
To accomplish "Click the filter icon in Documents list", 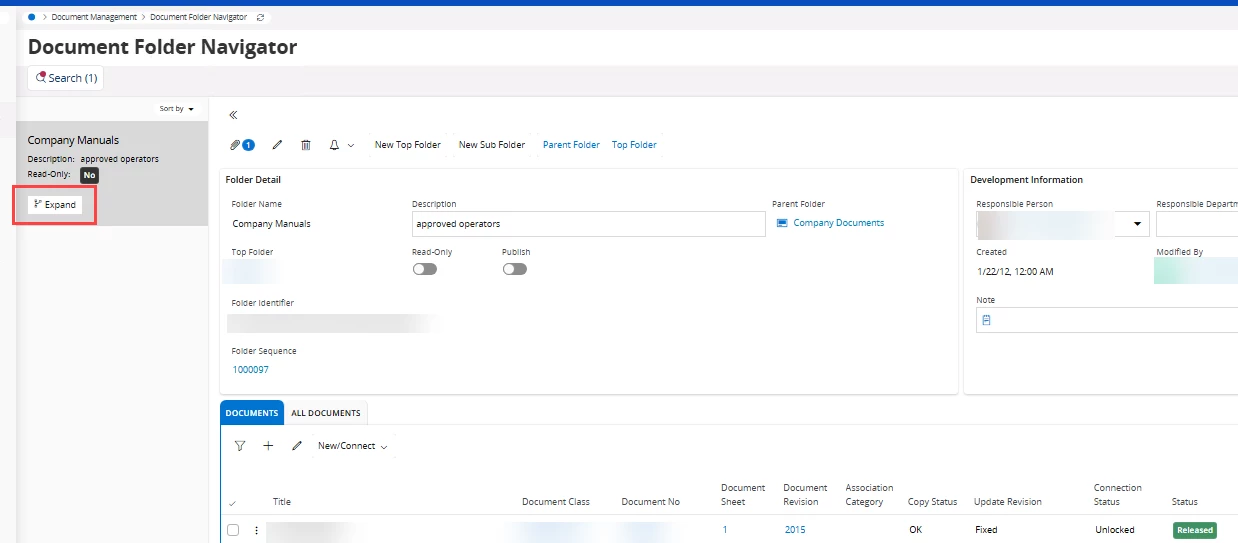I will pyautogui.click(x=239, y=446).
